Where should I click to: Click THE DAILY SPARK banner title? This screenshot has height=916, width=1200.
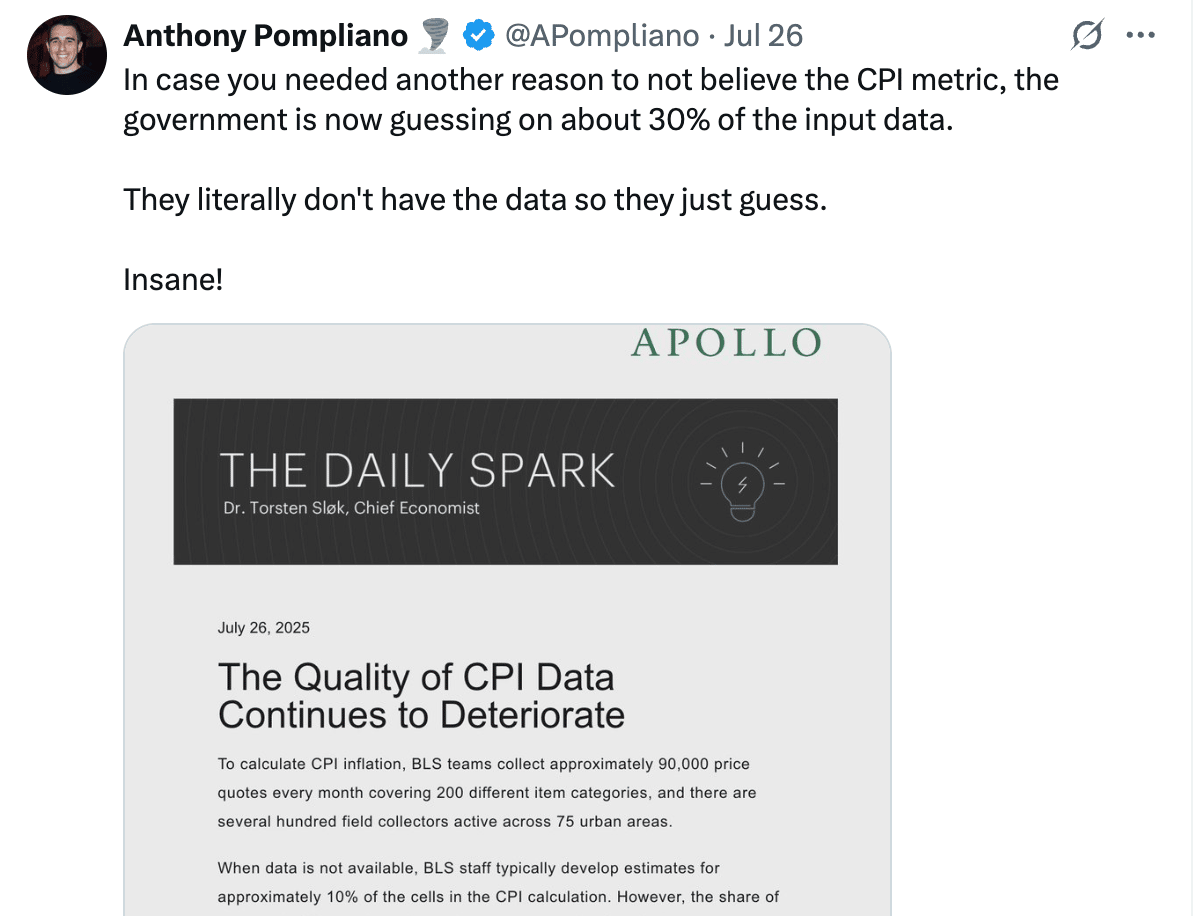(x=417, y=470)
